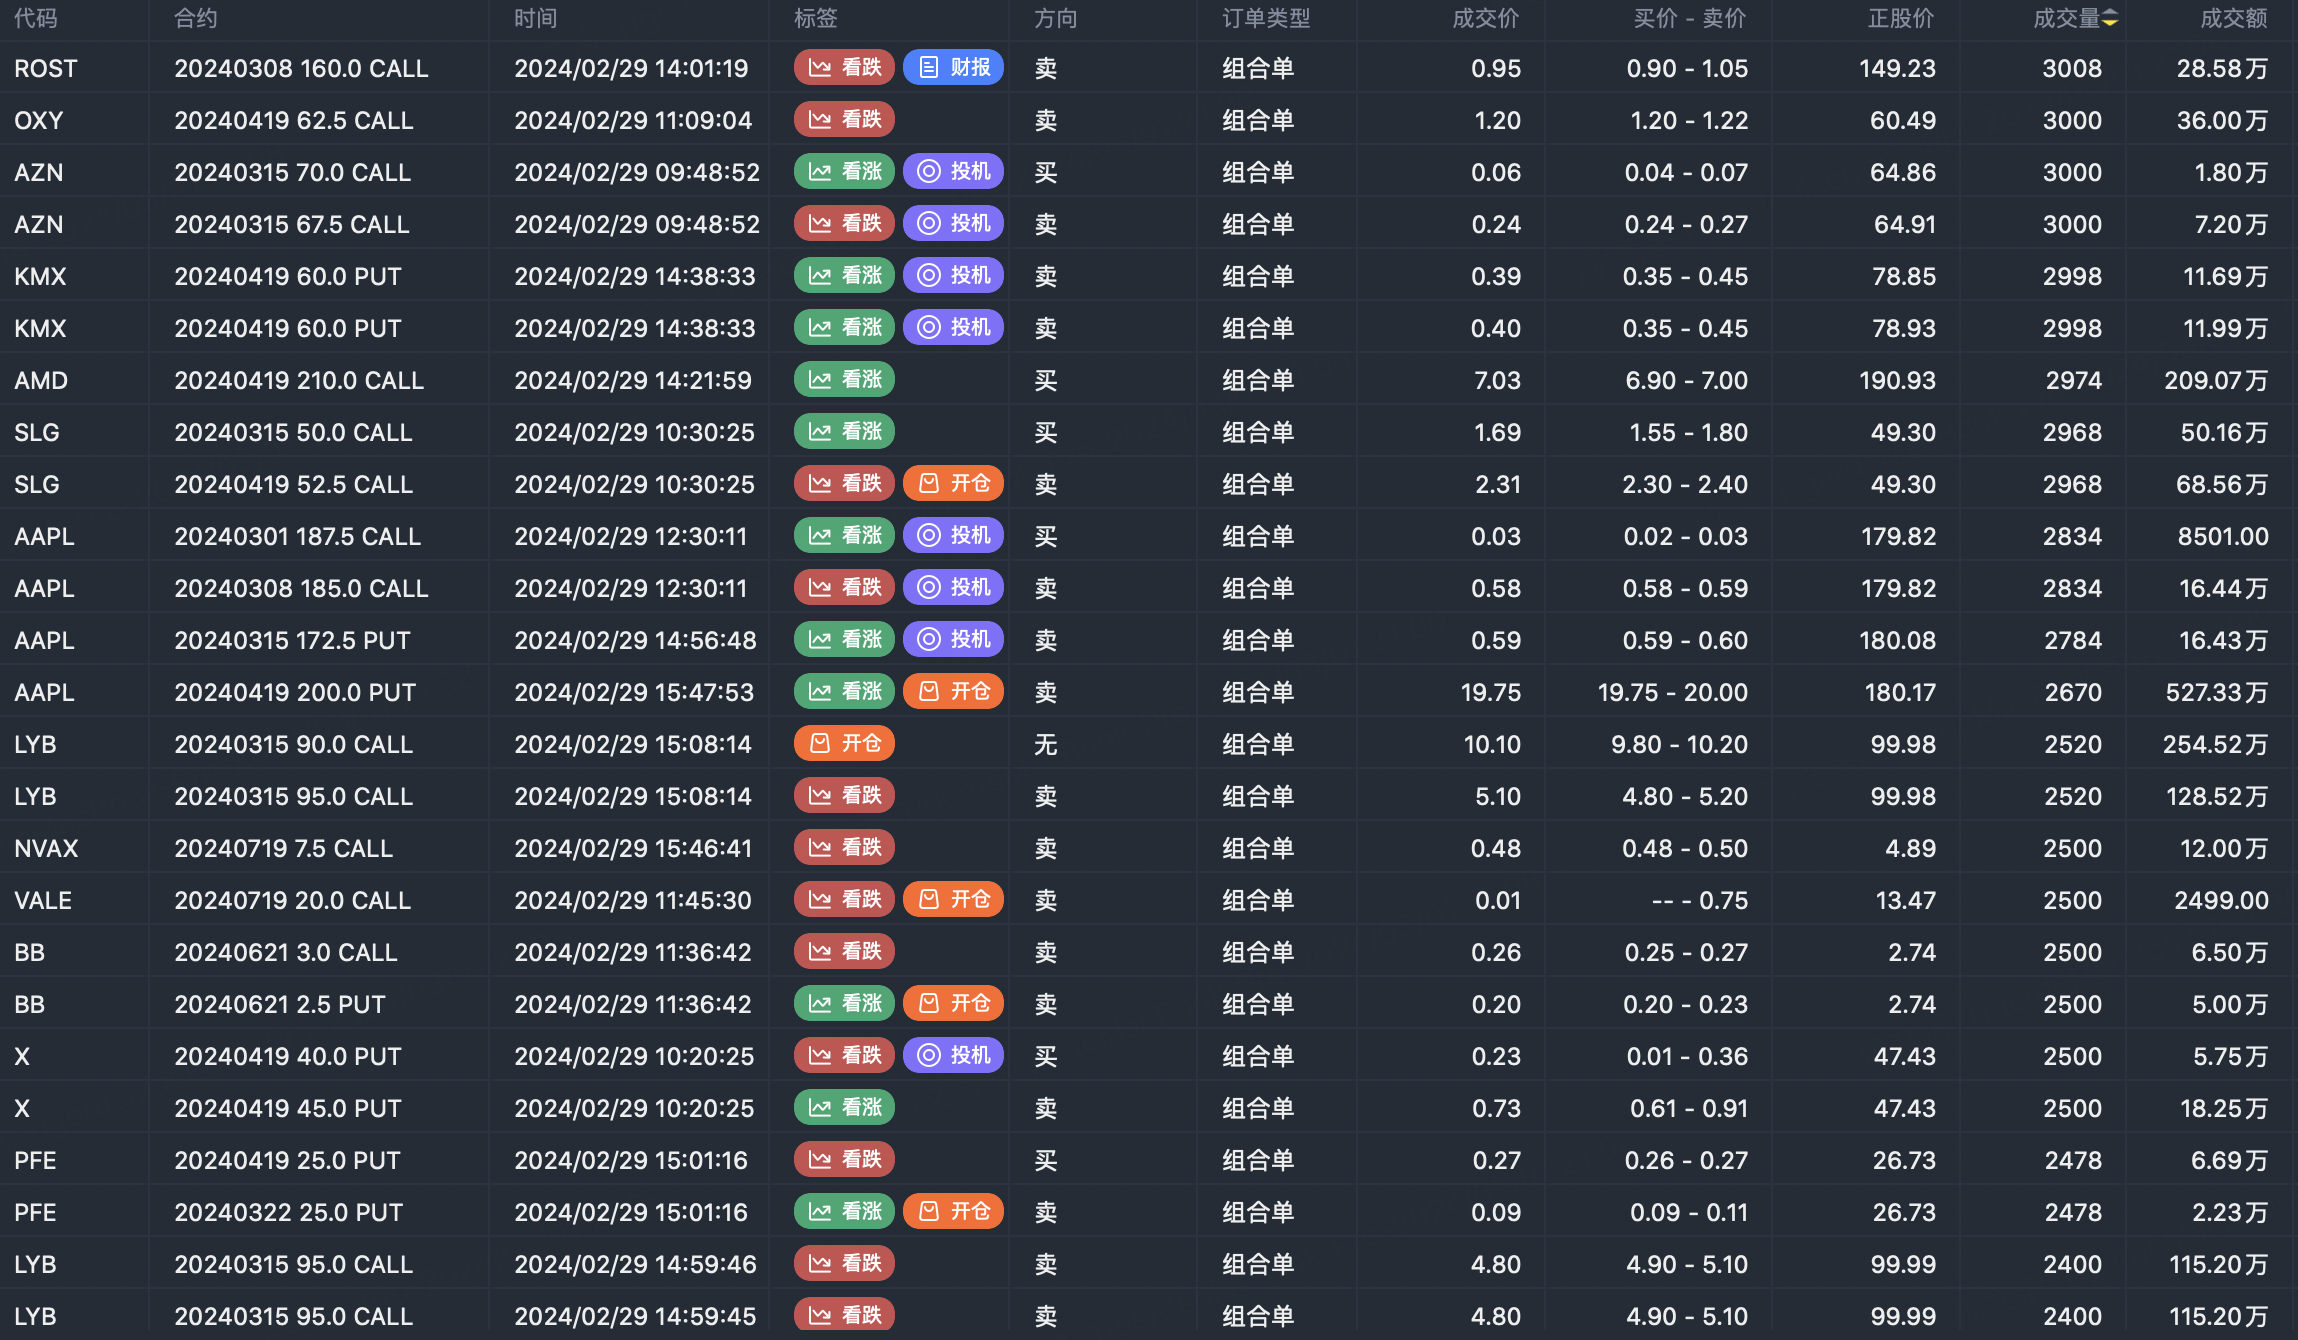Click 开仓 tag on AAPL 200.0 PUT row
This screenshot has width=2298, height=1340.
point(953,692)
